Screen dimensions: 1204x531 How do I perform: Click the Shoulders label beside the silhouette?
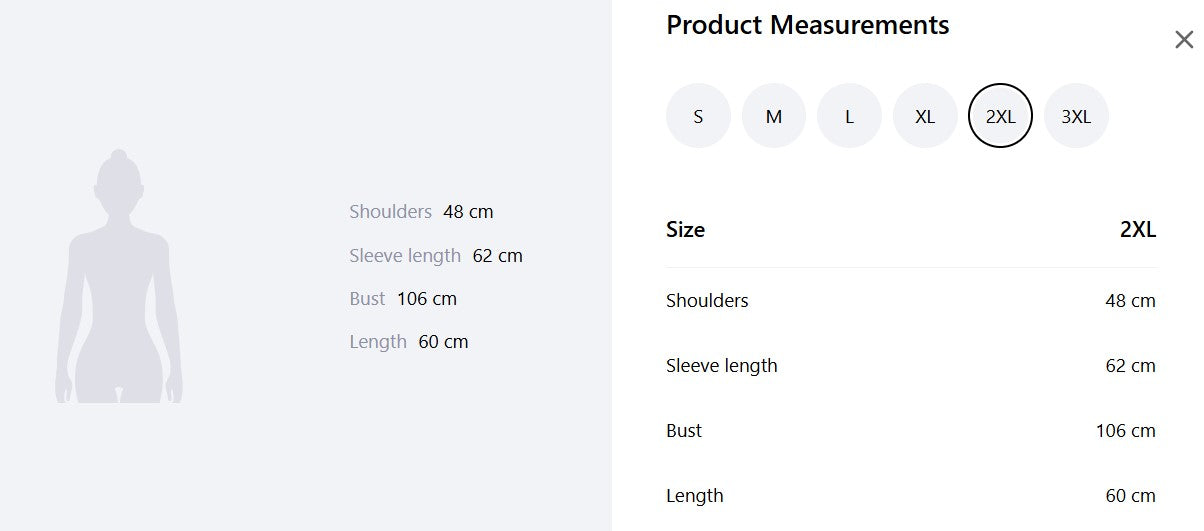pos(390,212)
